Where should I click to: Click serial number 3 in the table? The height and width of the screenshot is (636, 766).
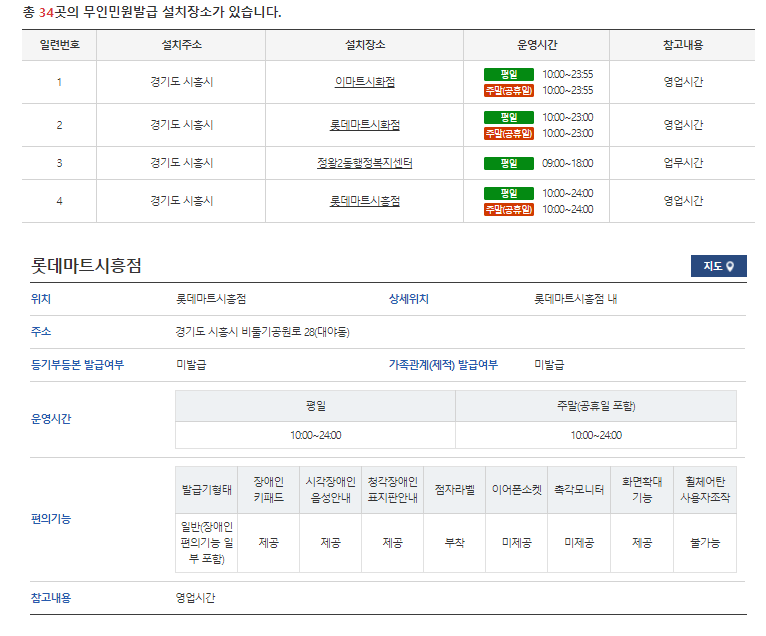59,163
